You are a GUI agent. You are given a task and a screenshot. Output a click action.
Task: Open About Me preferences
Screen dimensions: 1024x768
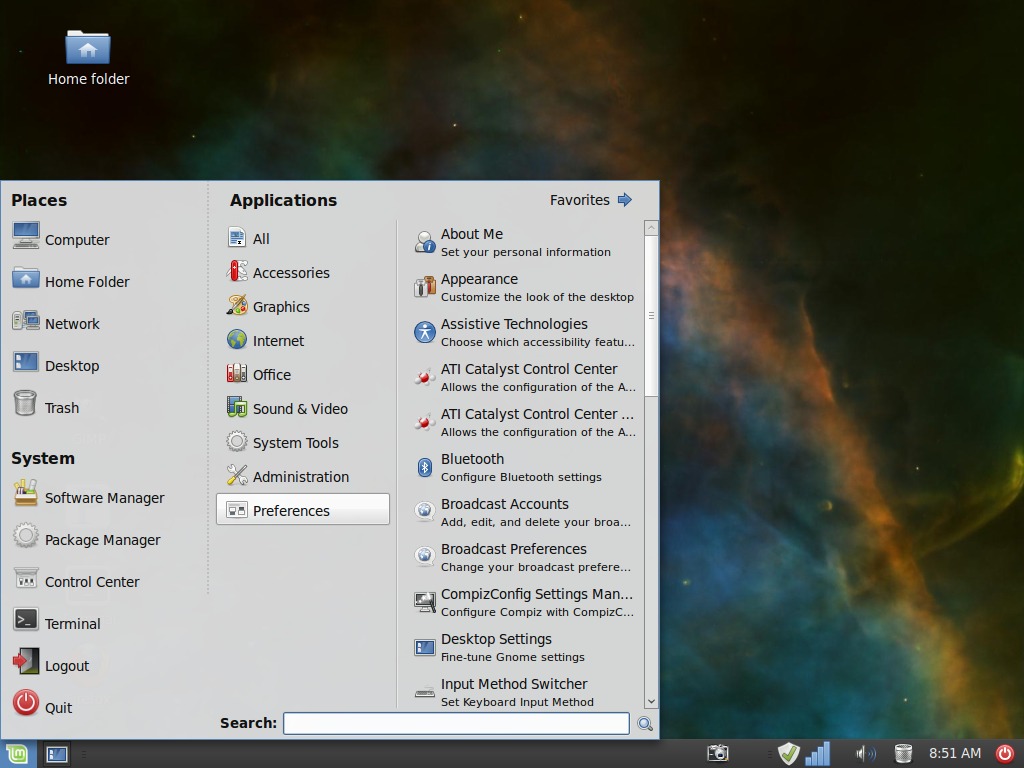pos(524,242)
